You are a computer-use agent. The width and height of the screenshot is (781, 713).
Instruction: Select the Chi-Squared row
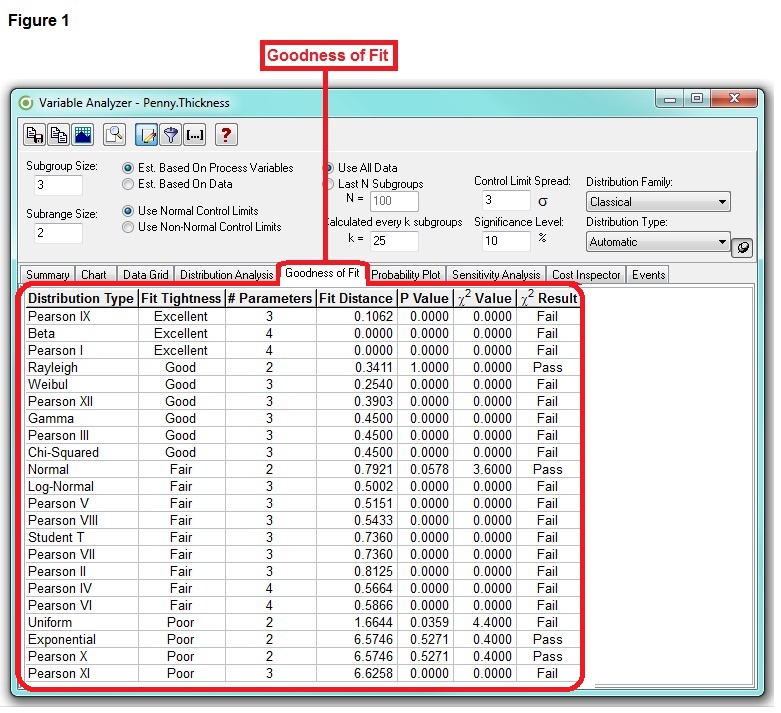pyautogui.click(x=303, y=452)
